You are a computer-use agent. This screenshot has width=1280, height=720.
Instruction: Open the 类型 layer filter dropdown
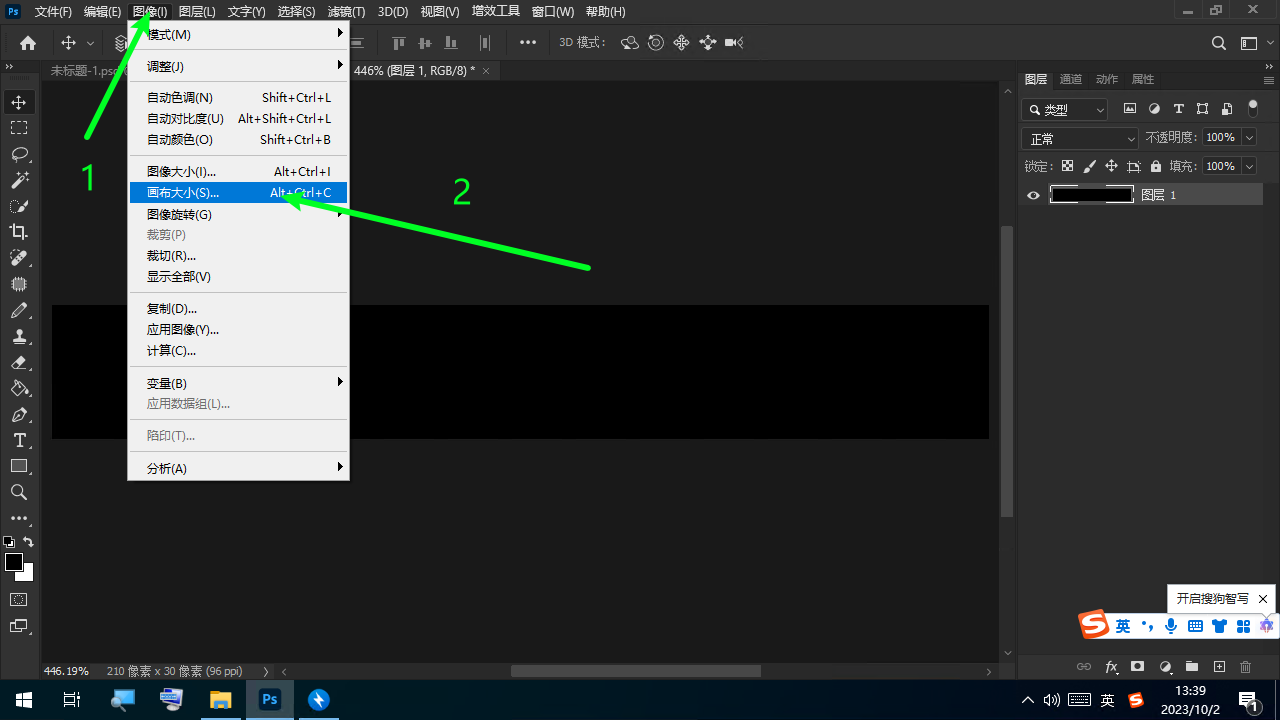1065,110
